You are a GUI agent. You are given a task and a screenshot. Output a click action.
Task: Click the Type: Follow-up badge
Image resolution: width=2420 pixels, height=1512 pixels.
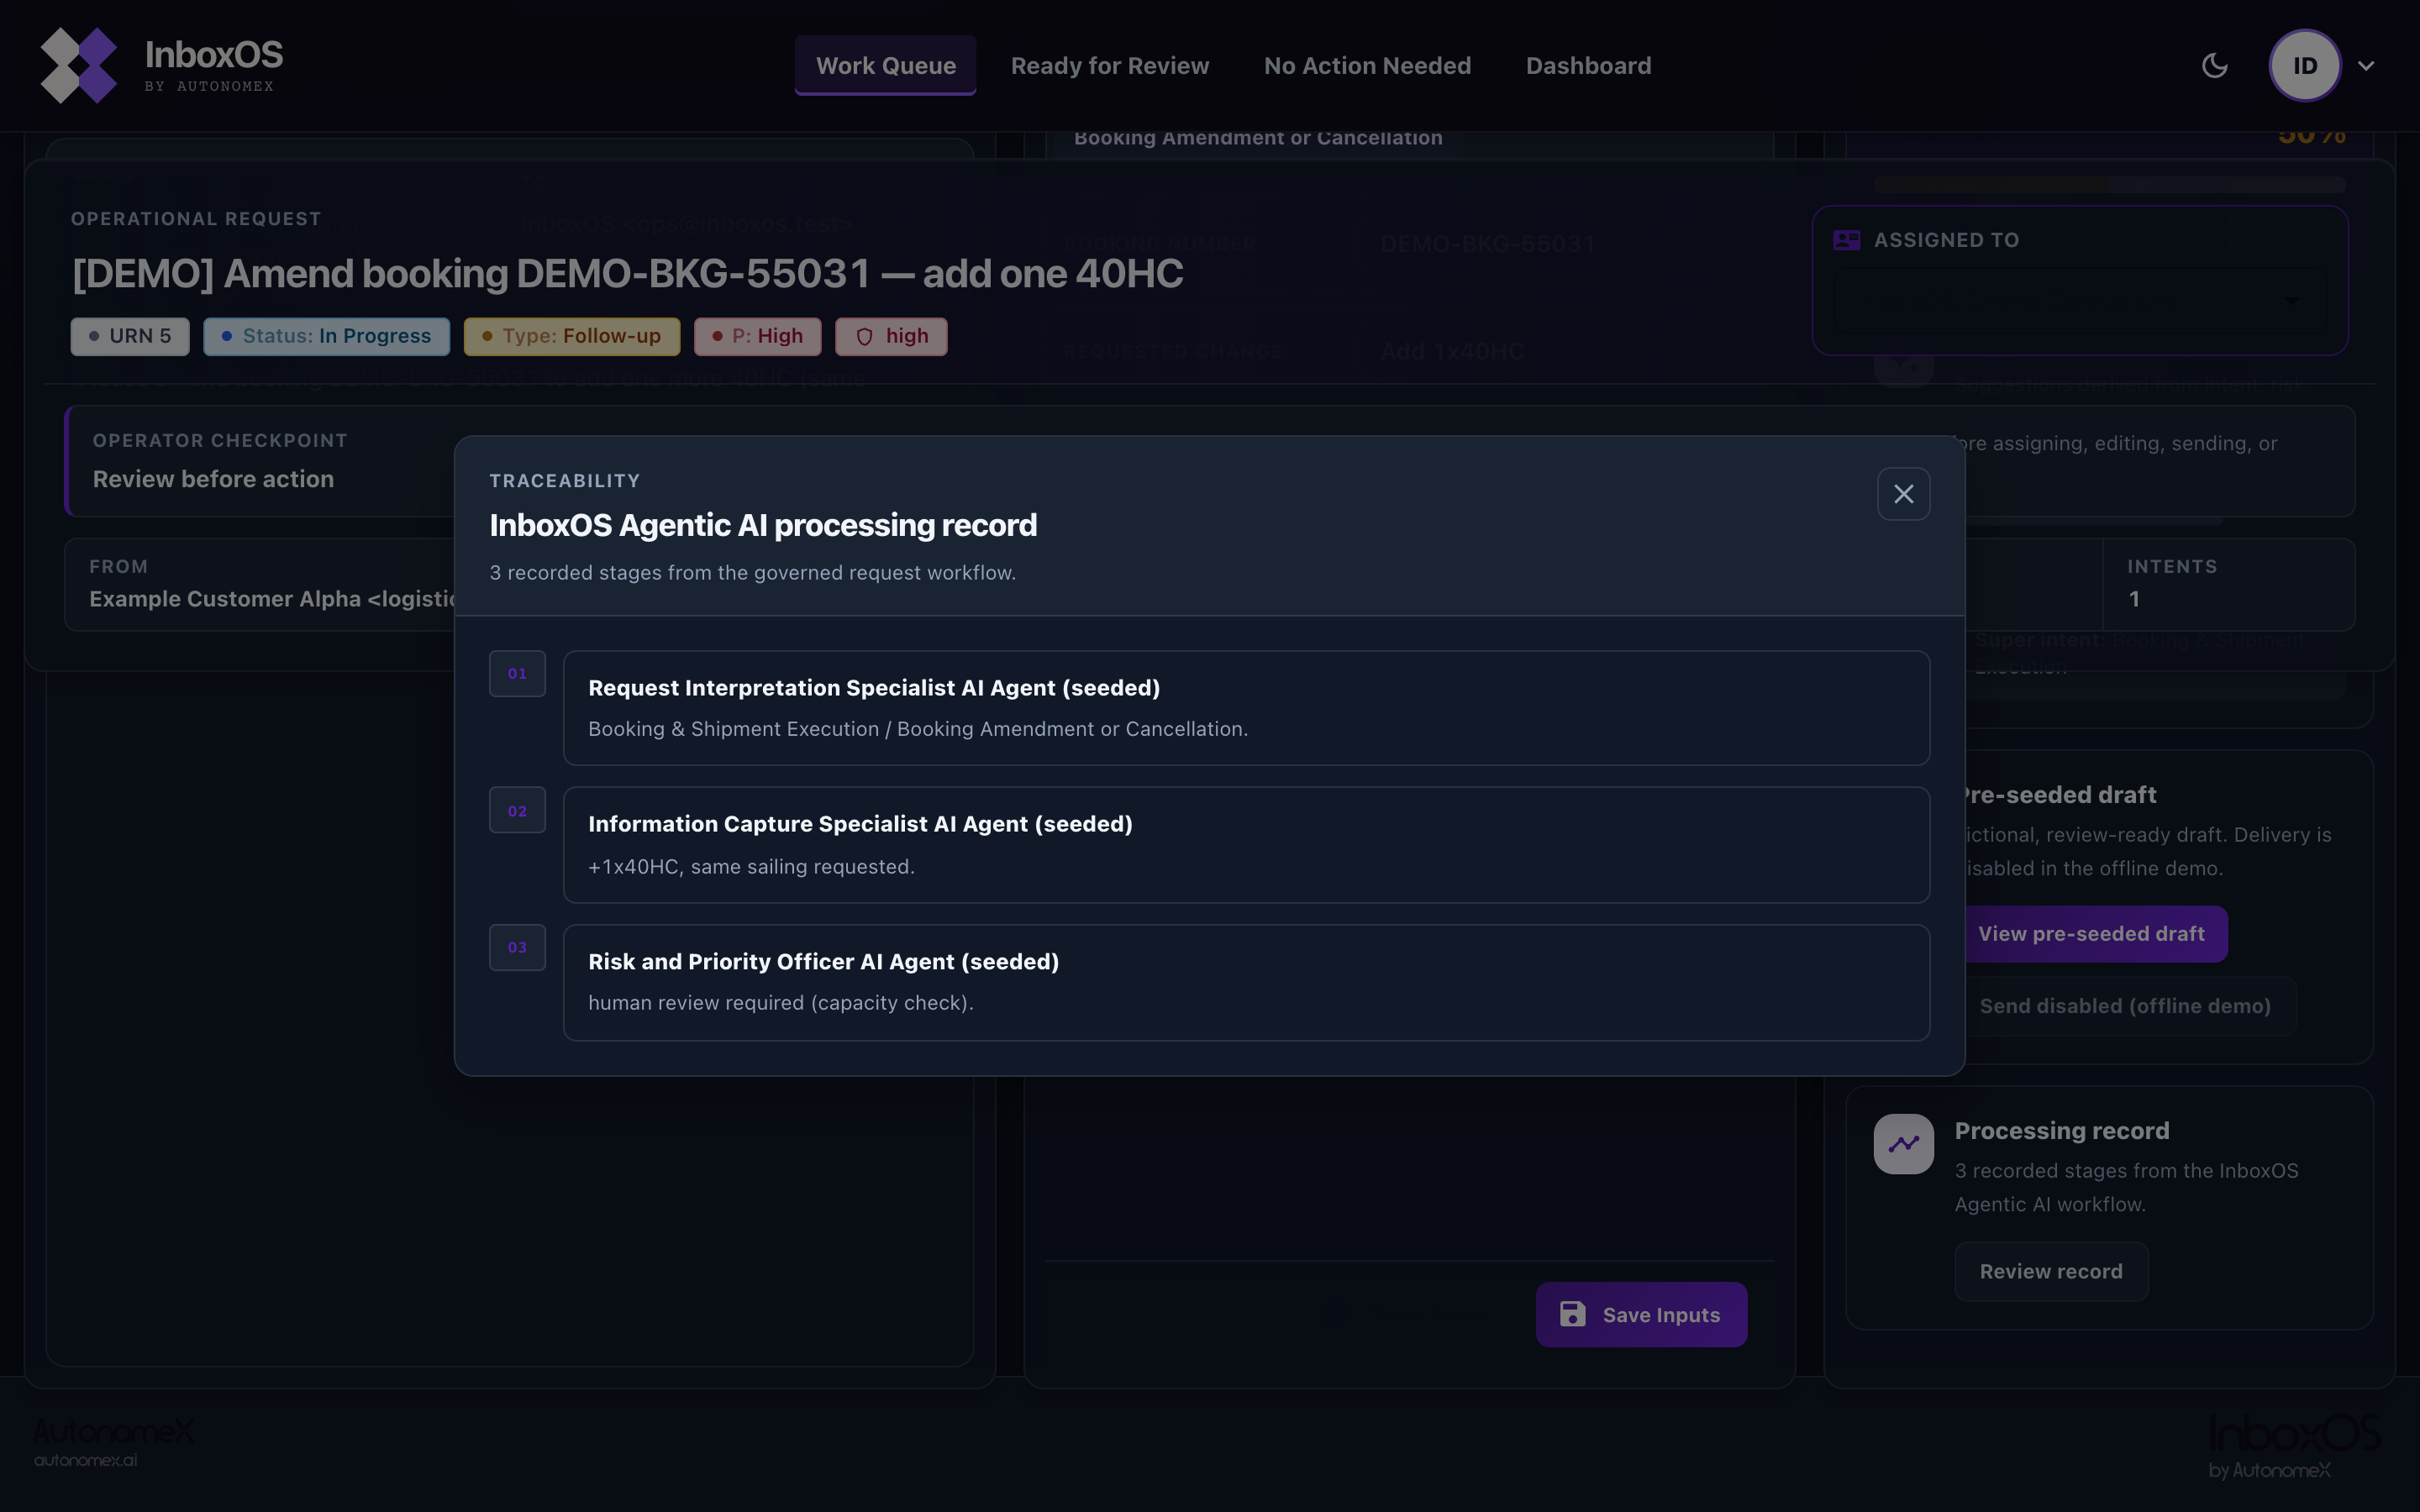[571, 336]
